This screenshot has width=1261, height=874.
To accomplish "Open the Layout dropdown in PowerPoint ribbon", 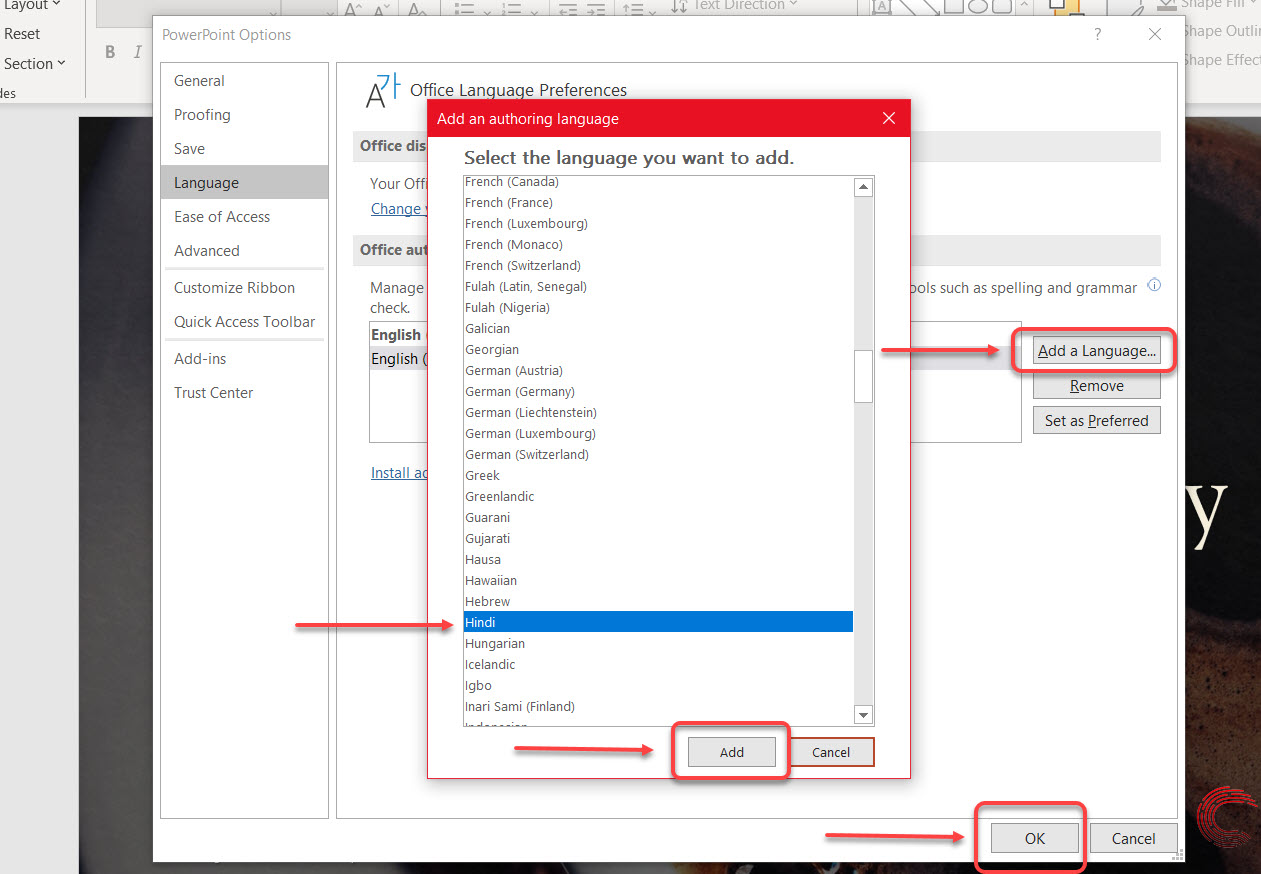I will tap(31, 5).
